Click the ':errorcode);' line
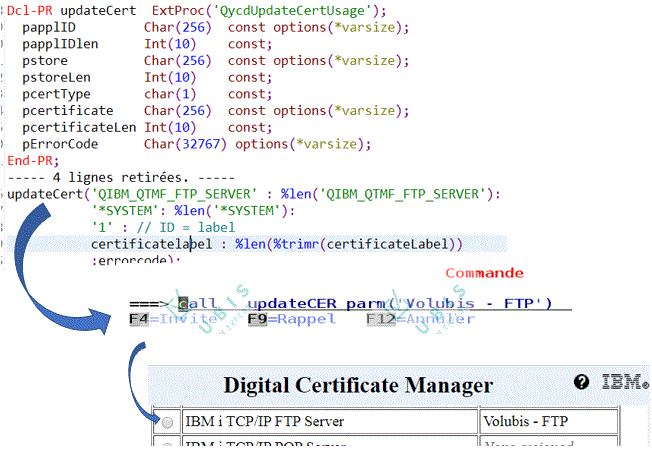The width and height of the screenshot is (652, 452). [x=136, y=261]
